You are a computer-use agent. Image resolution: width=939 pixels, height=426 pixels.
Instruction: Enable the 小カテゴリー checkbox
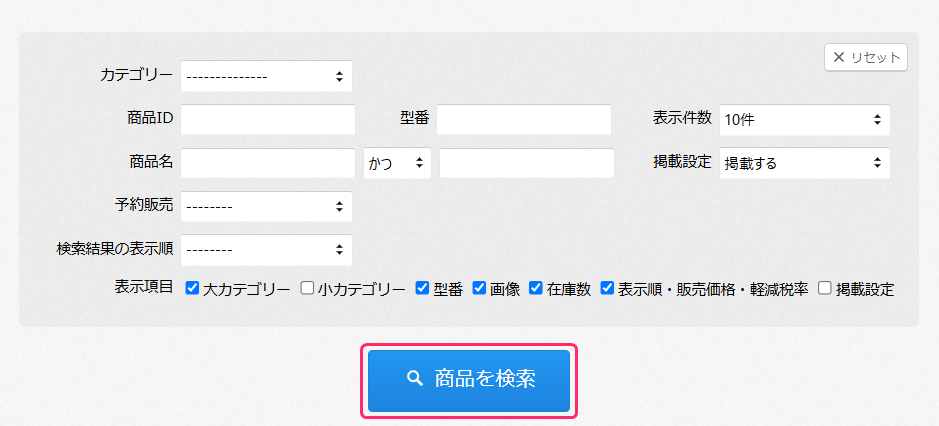pyautogui.click(x=308, y=288)
